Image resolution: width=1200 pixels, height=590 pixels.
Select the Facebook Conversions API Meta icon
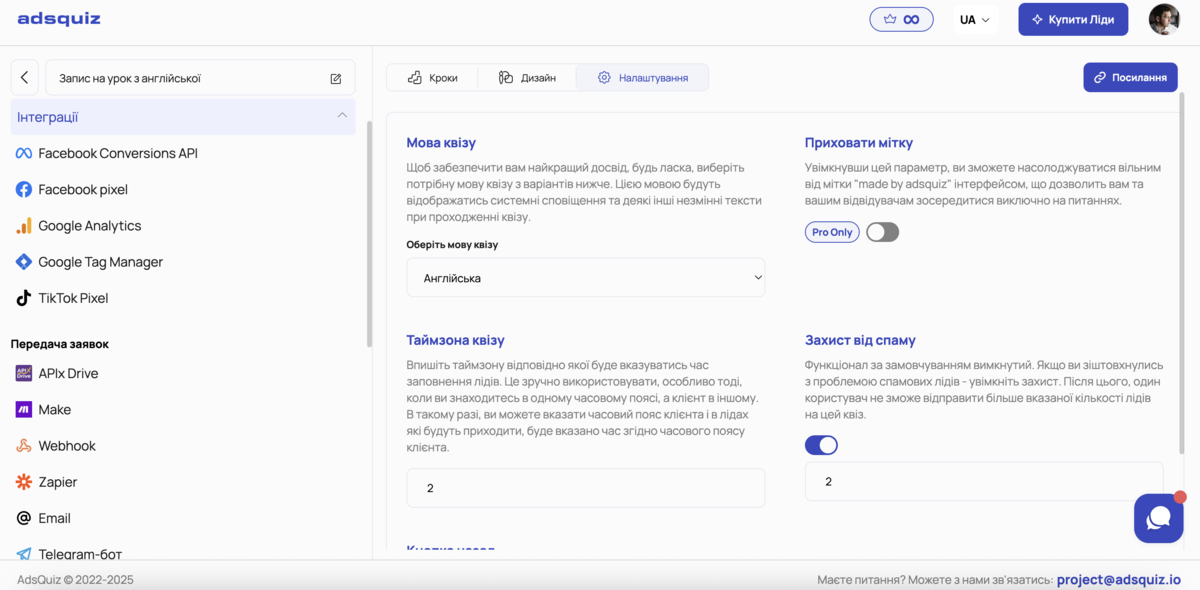pos(24,153)
